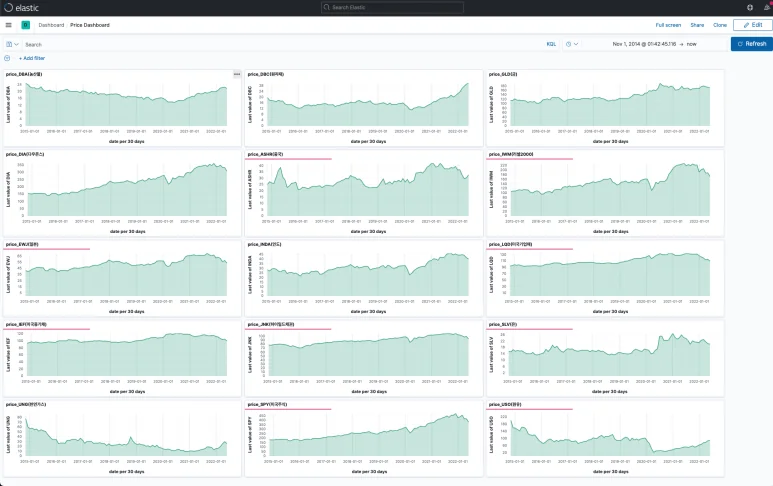
Task: Click the Elastic logo in header
Action: tap(21, 7)
